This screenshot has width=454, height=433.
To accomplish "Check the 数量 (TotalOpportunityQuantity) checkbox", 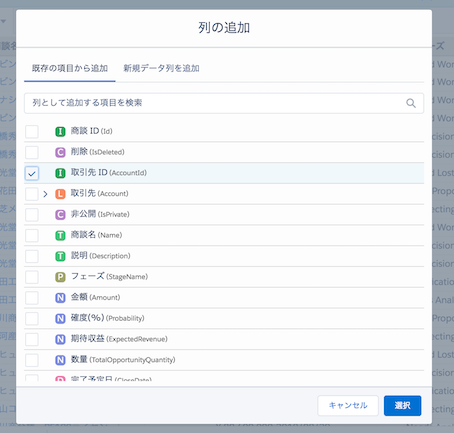I will click(x=32, y=360).
